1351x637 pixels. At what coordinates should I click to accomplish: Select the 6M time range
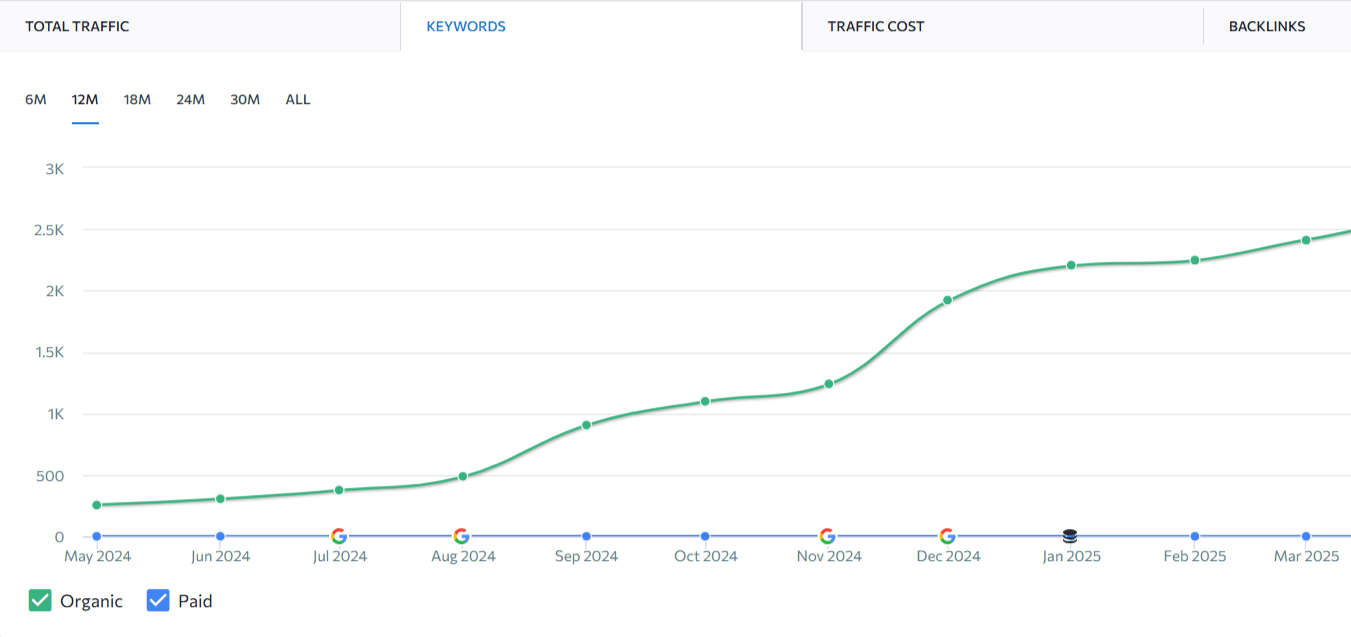36,99
